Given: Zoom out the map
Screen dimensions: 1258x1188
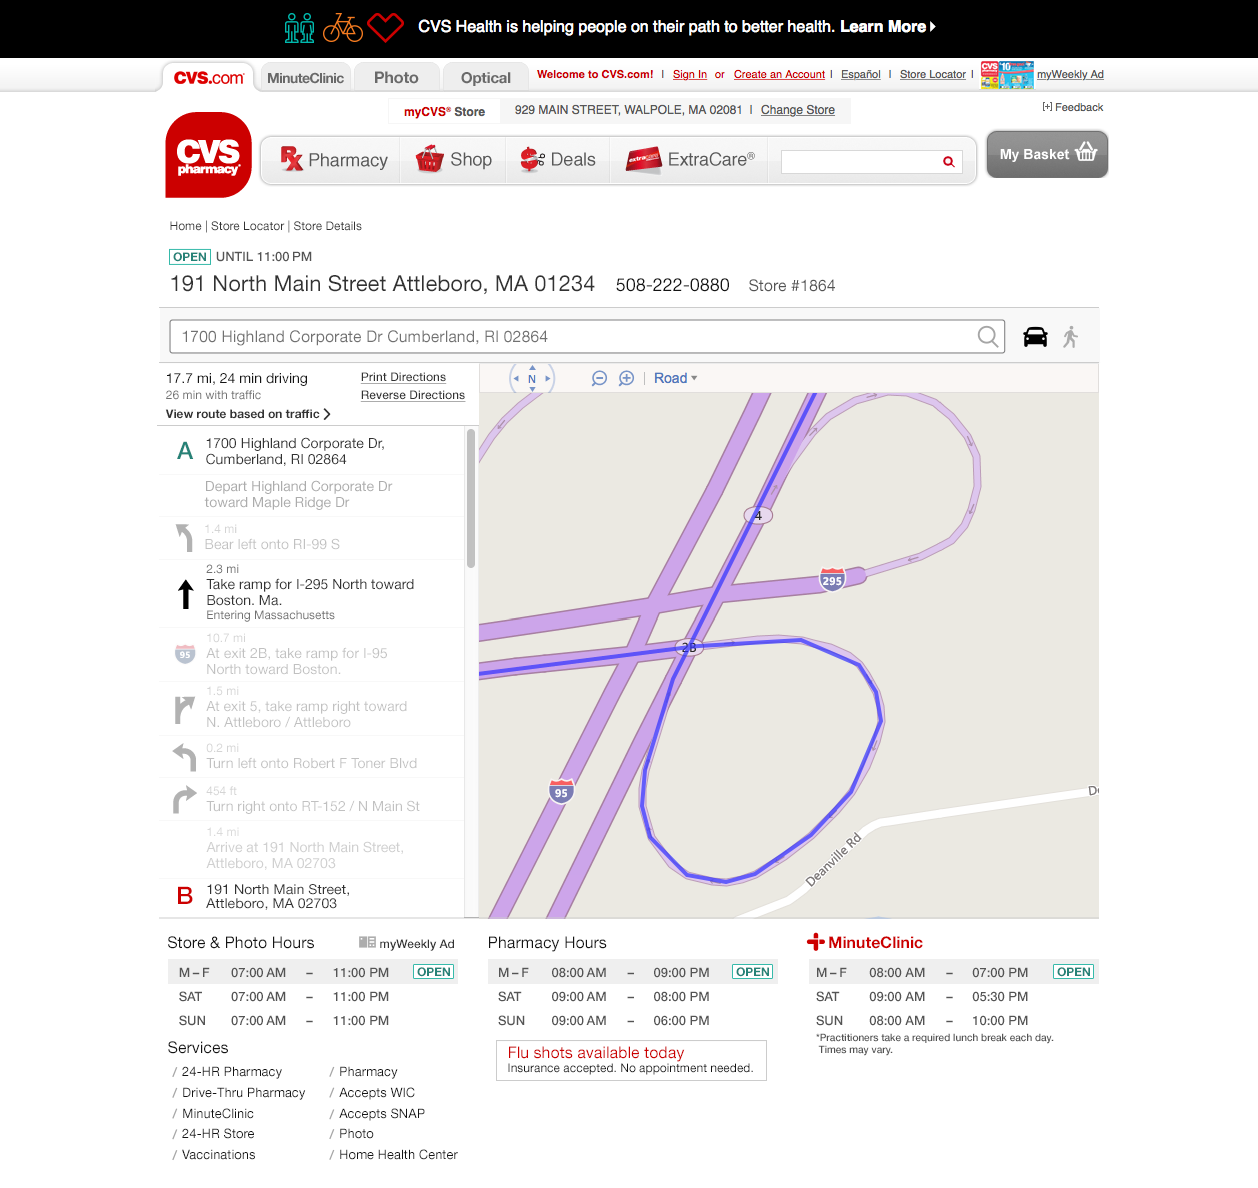Looking at the screenshot, I should (599, 378).
